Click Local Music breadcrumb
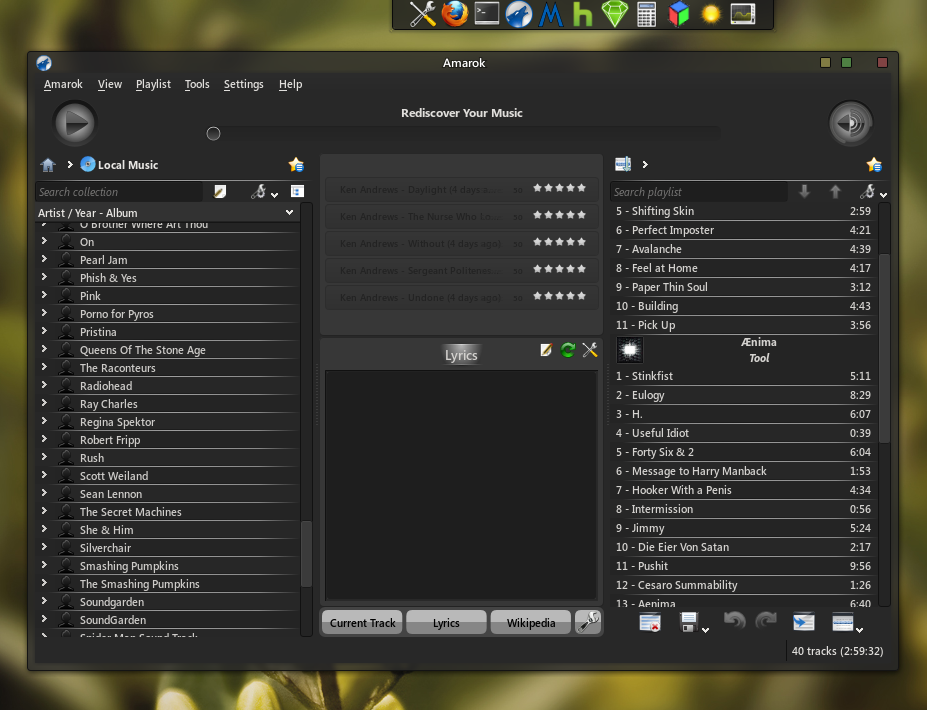 coord(119,165)
